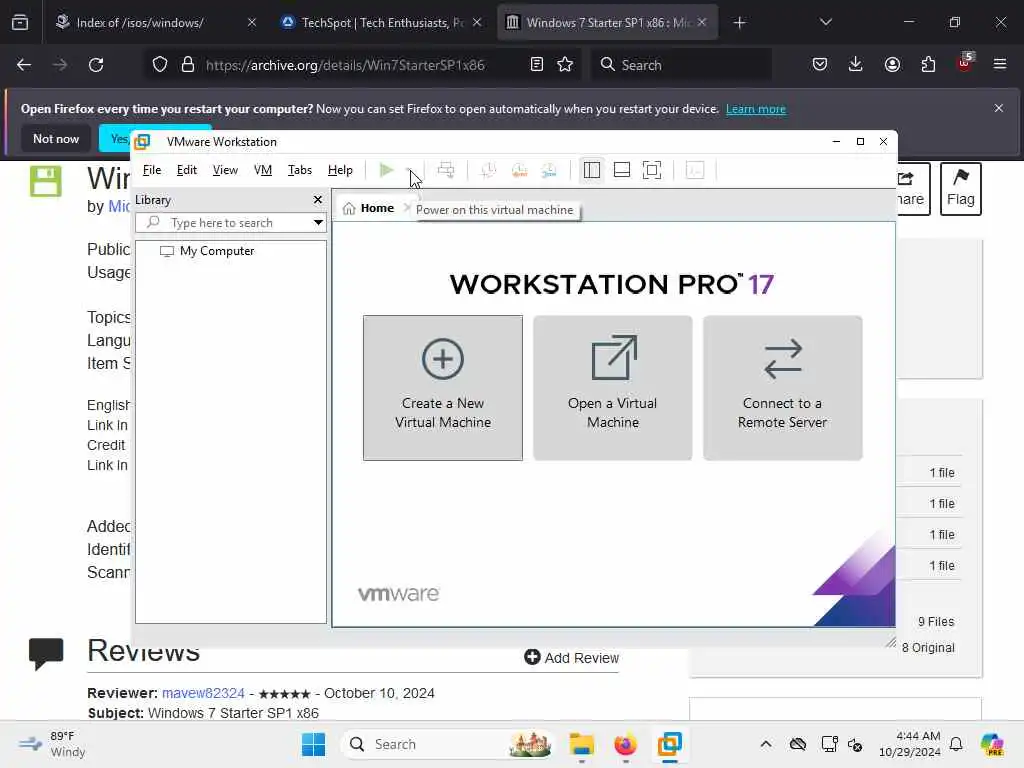Click Open a Virtual Machine
This screenshot has width=1024, height=768.
pyautogui.click(x=613, y=388)
